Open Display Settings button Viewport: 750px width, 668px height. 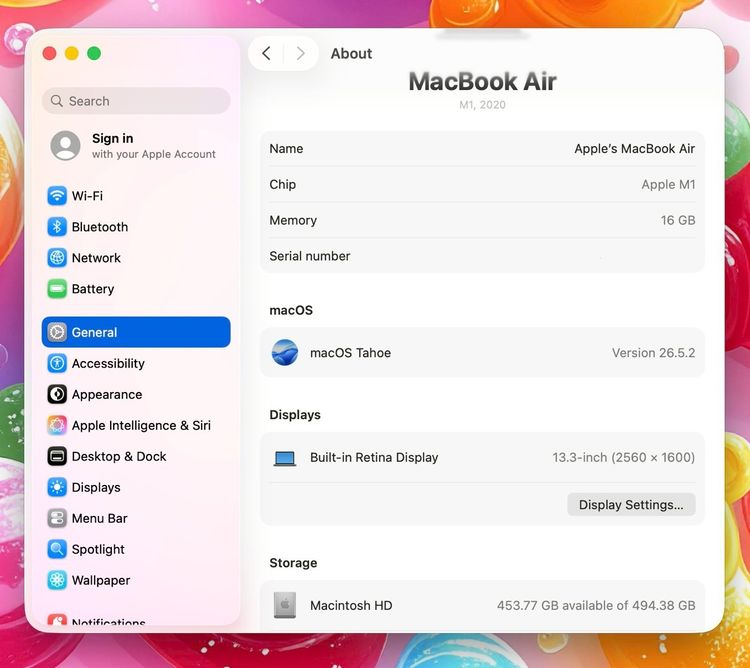[x=631, y=504]
